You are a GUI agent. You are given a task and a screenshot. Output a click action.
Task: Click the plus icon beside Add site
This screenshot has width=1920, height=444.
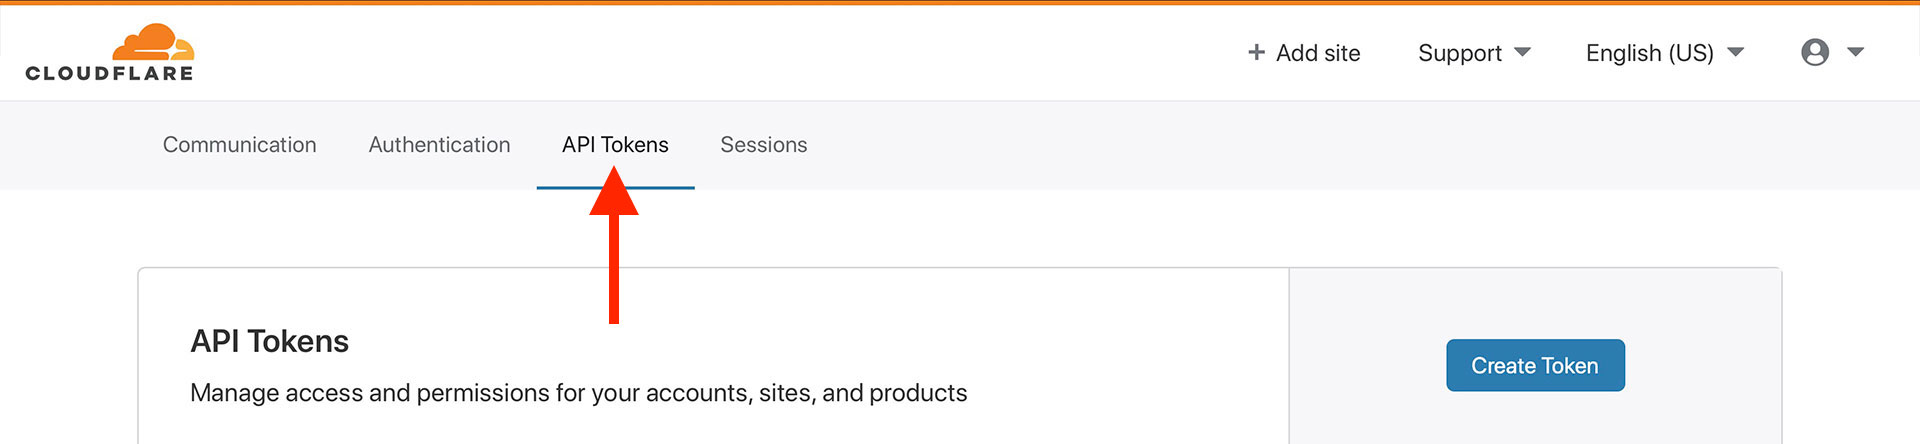coord(1256,52)
